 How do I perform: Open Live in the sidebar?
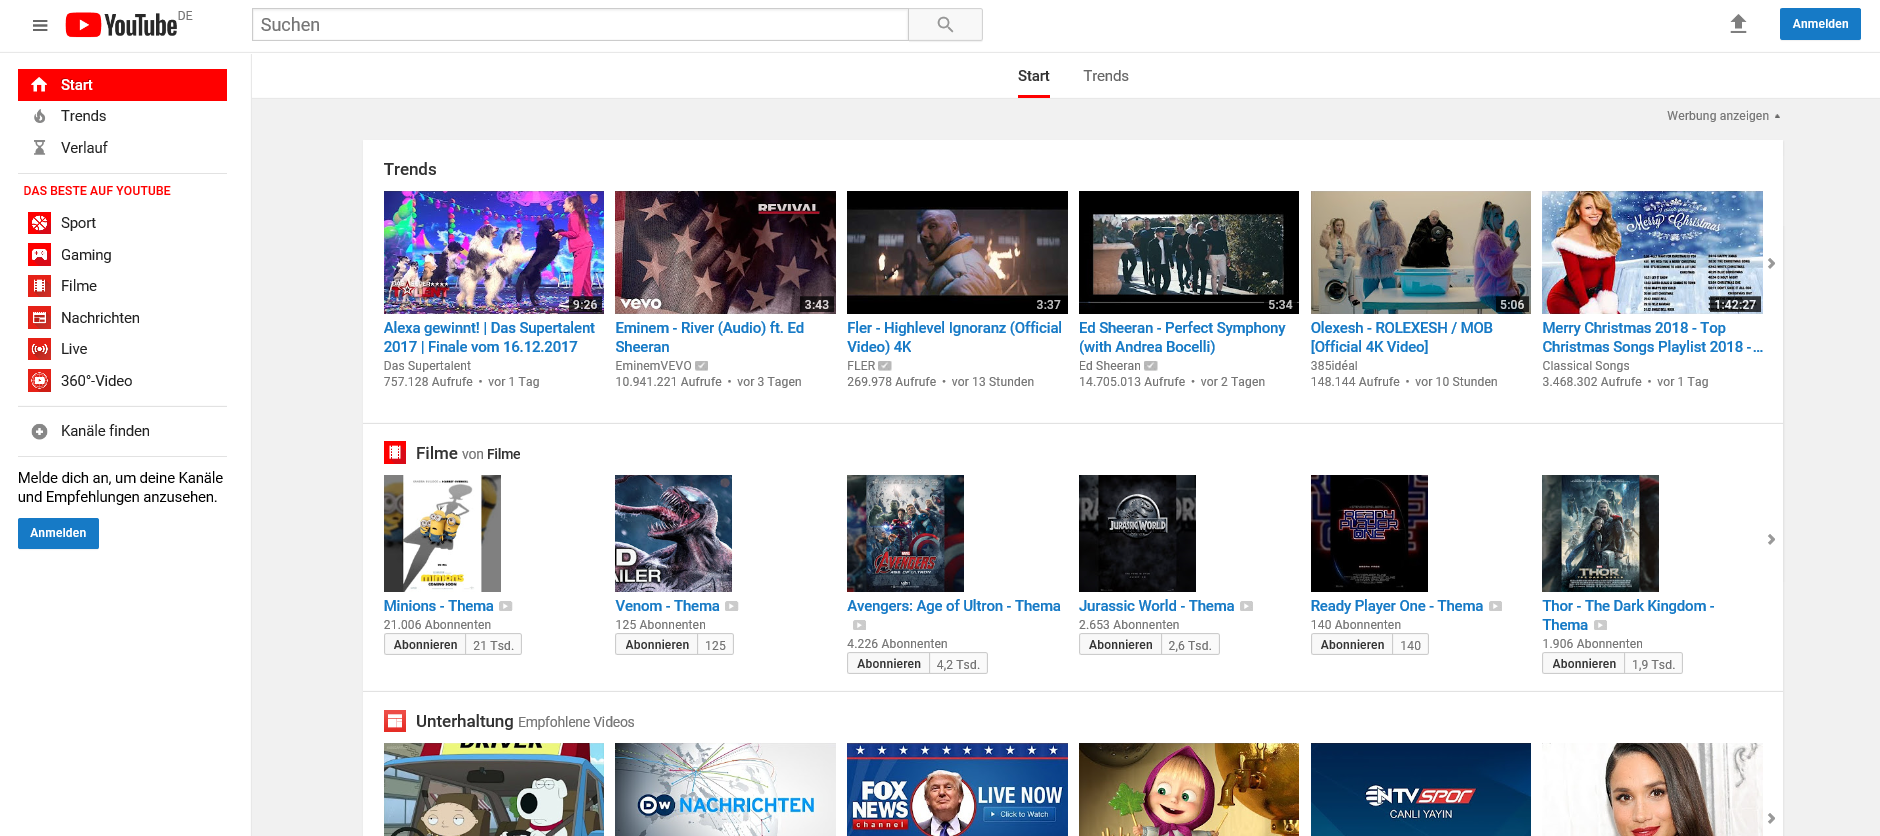(x=122, y=349)
